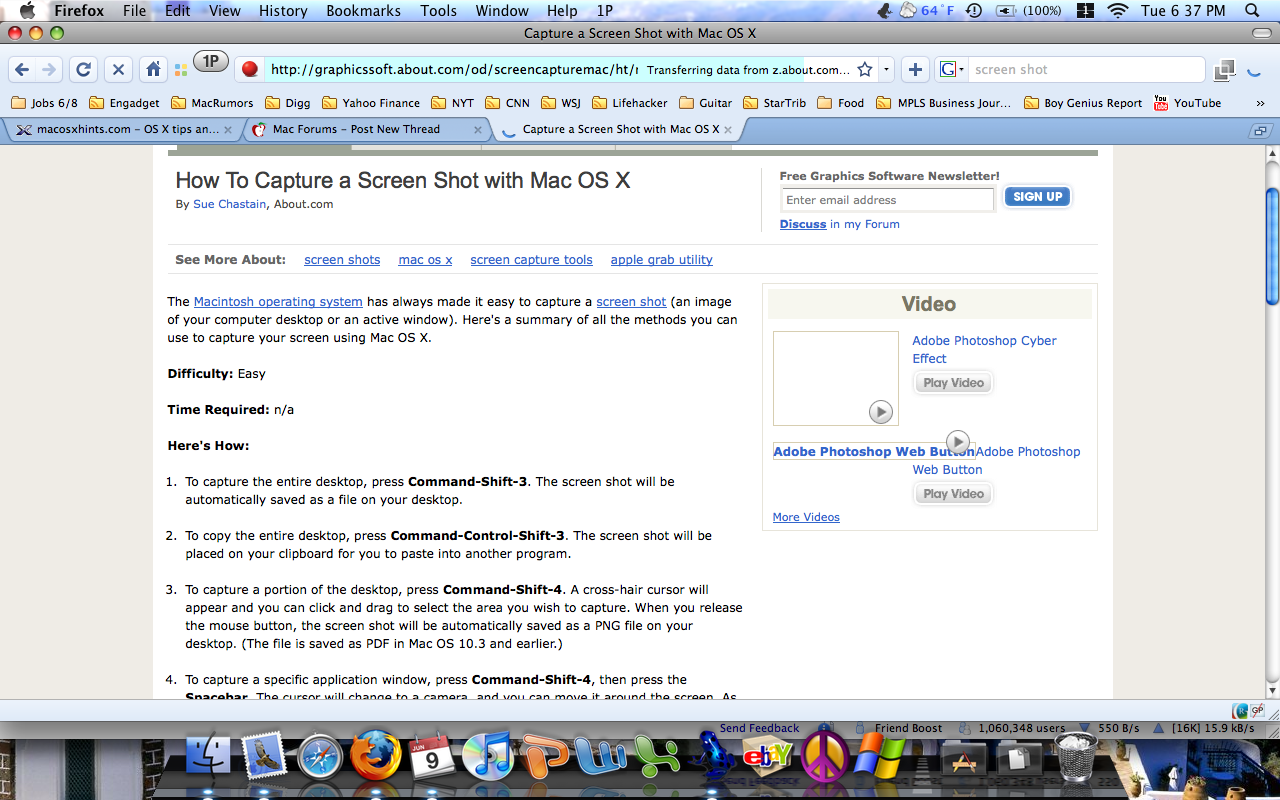Play video for Adobe Photoshop Web Button
Image resolution: width=1280 pixels, height=800 pixels.
(953, 494)
